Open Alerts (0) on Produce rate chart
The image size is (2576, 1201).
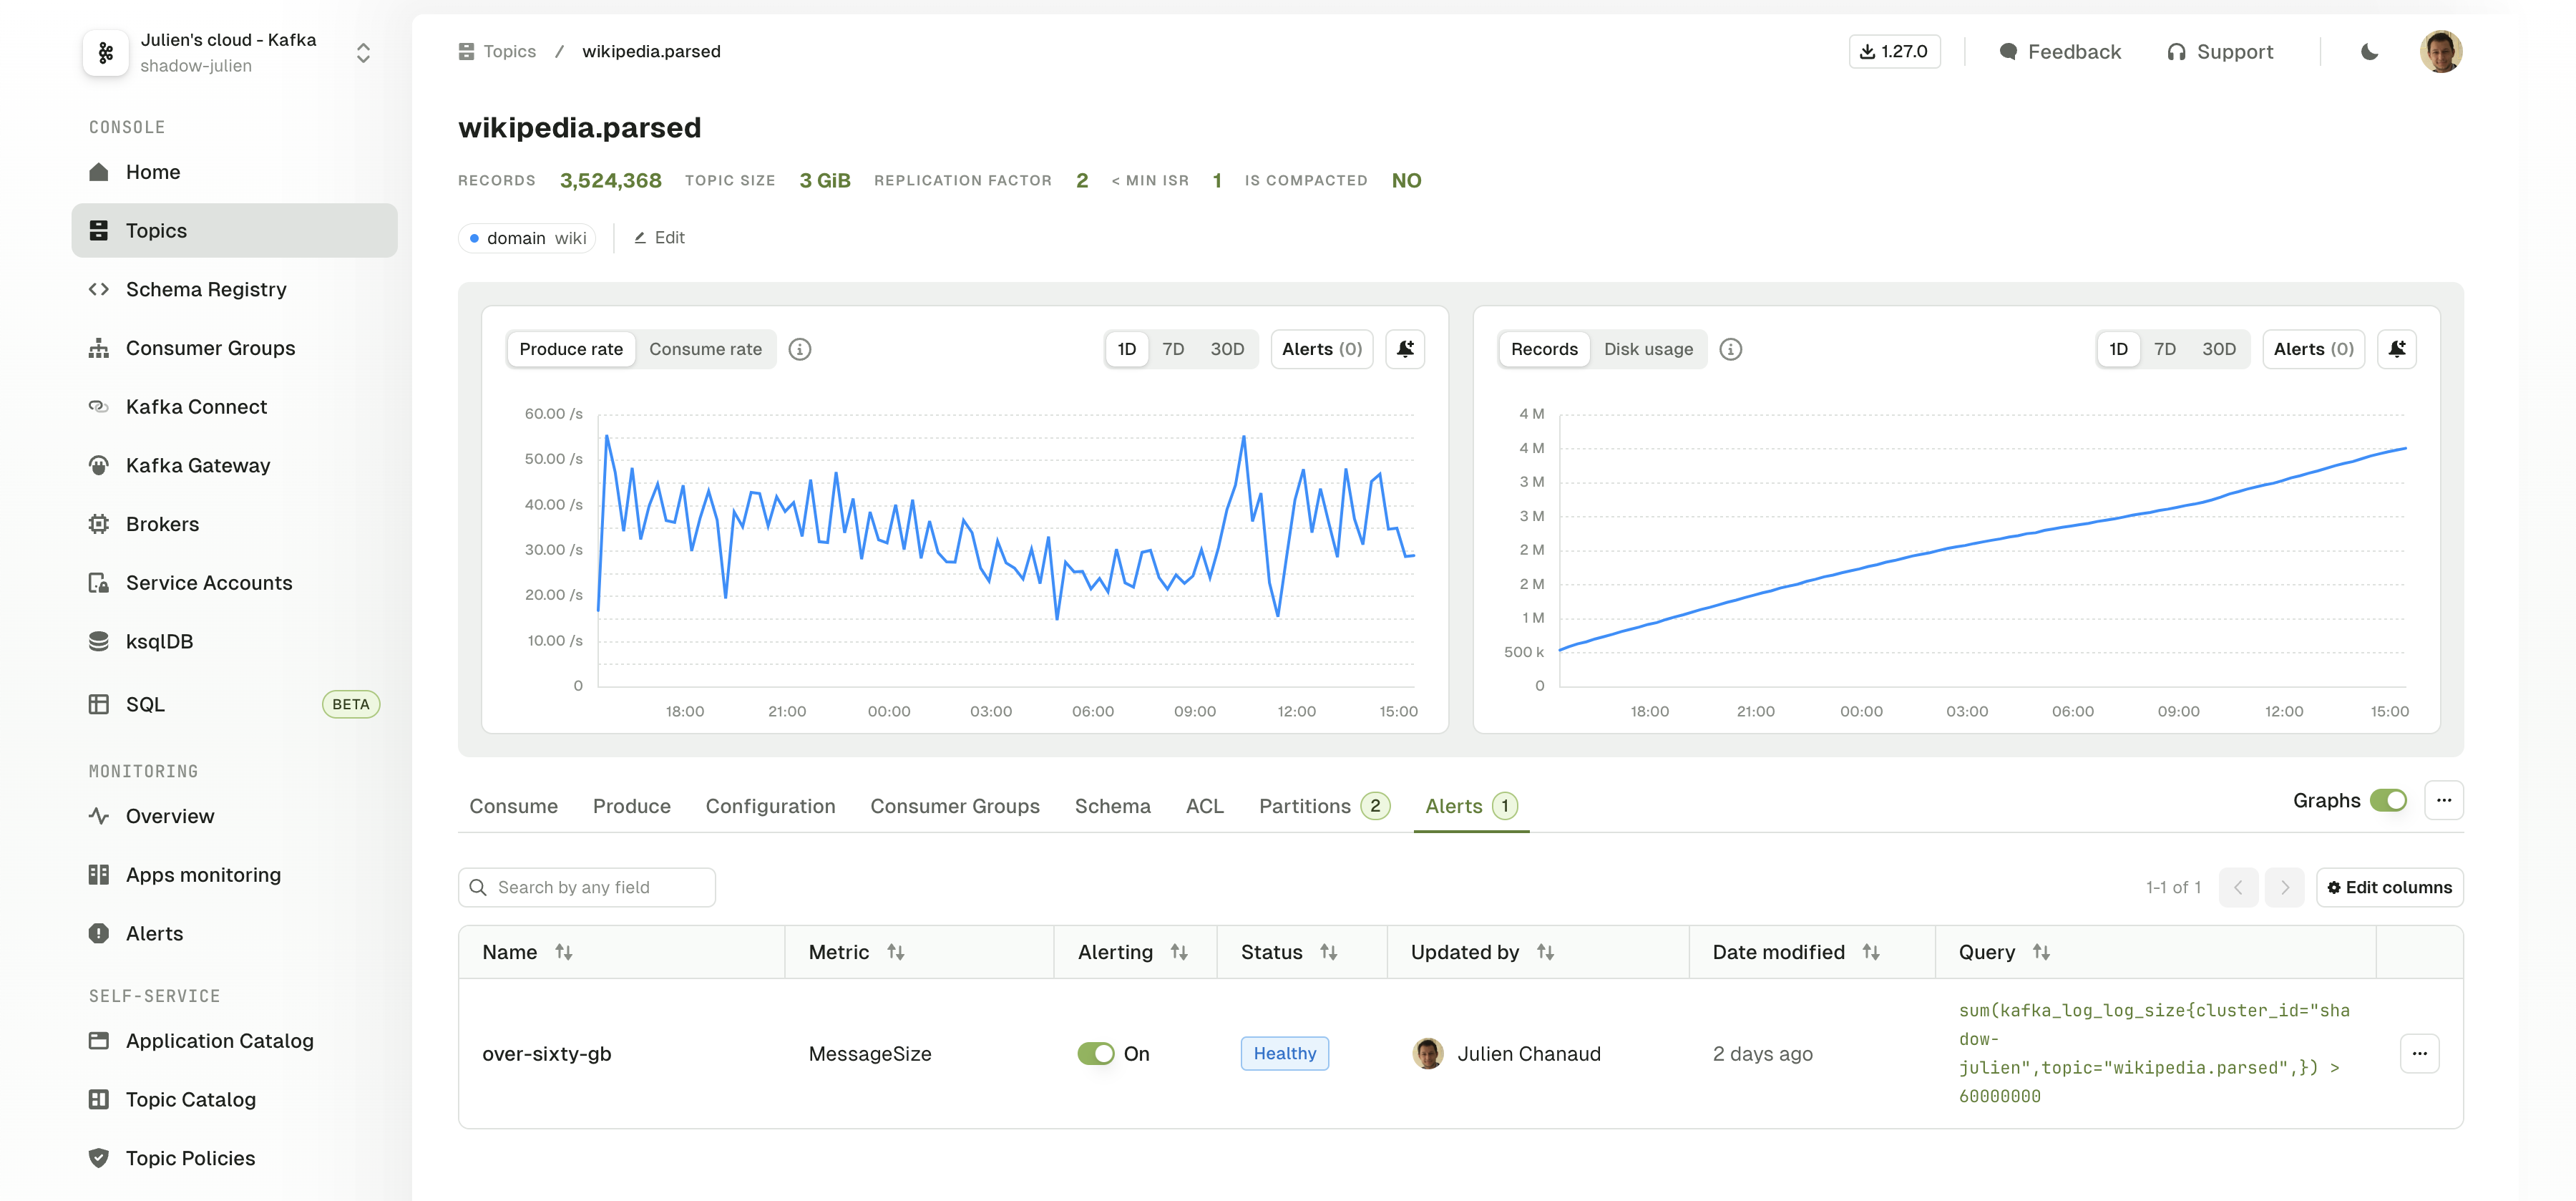point(1322,349)
